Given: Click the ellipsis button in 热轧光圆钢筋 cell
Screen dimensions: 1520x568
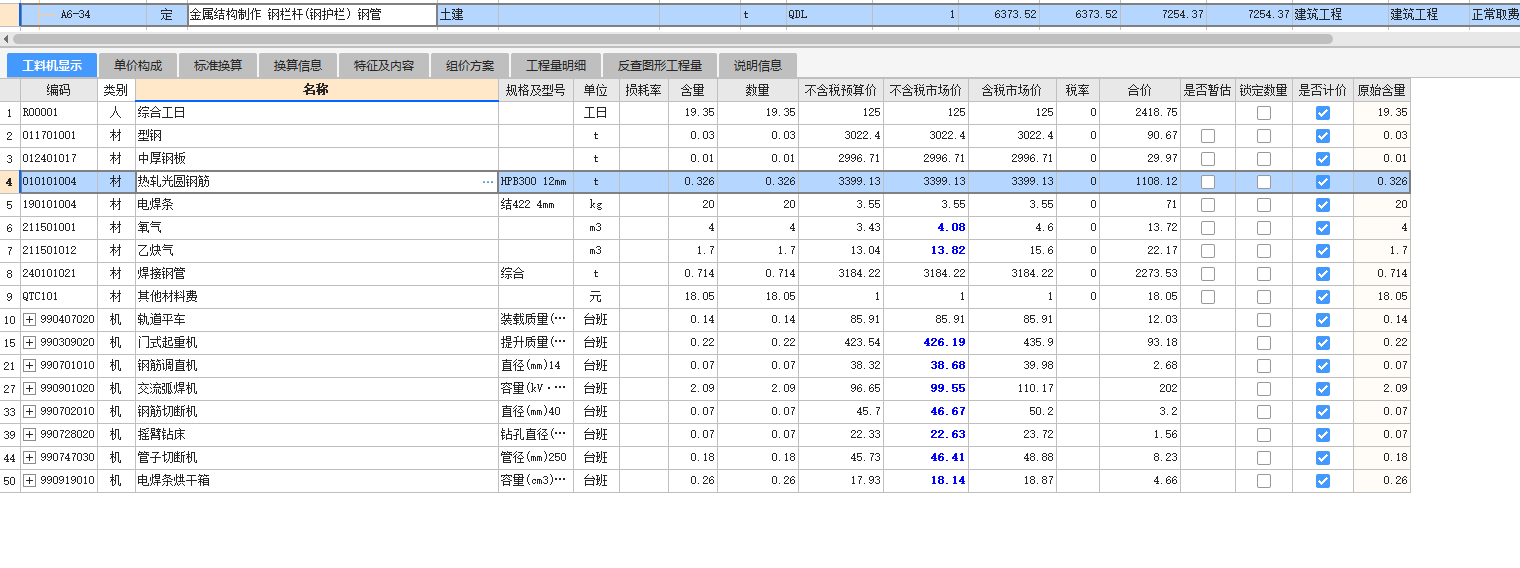Looking at the screenshot, I should pyautogui.click(x=488, y=182).
